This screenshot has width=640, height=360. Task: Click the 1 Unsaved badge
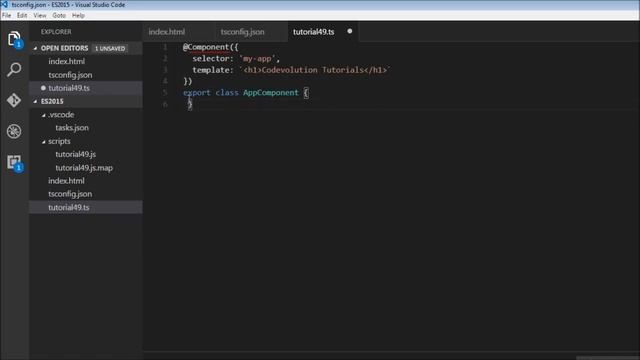(110, 48)
